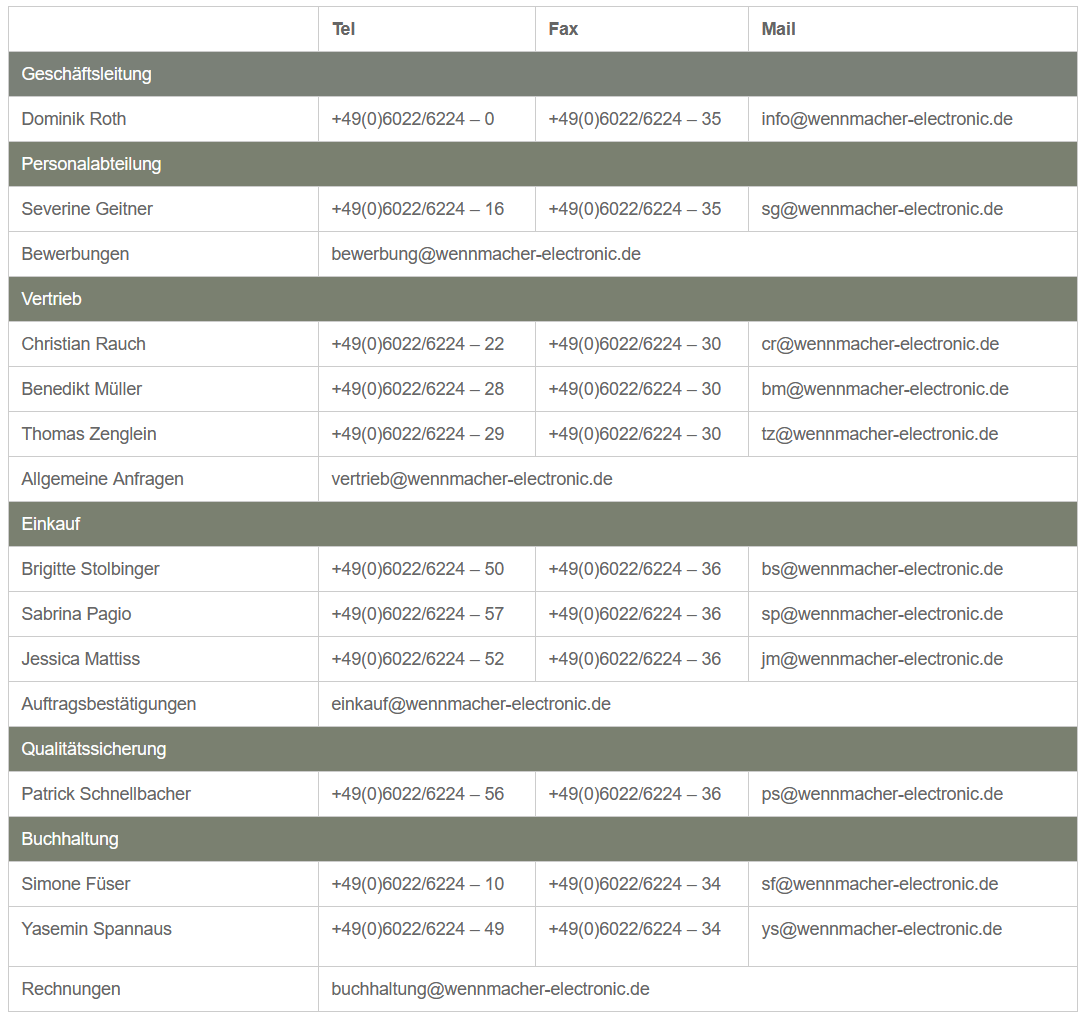Select the Fax column header
The width and height of the screenshot is (1086, 1016).
pos(563,29)
